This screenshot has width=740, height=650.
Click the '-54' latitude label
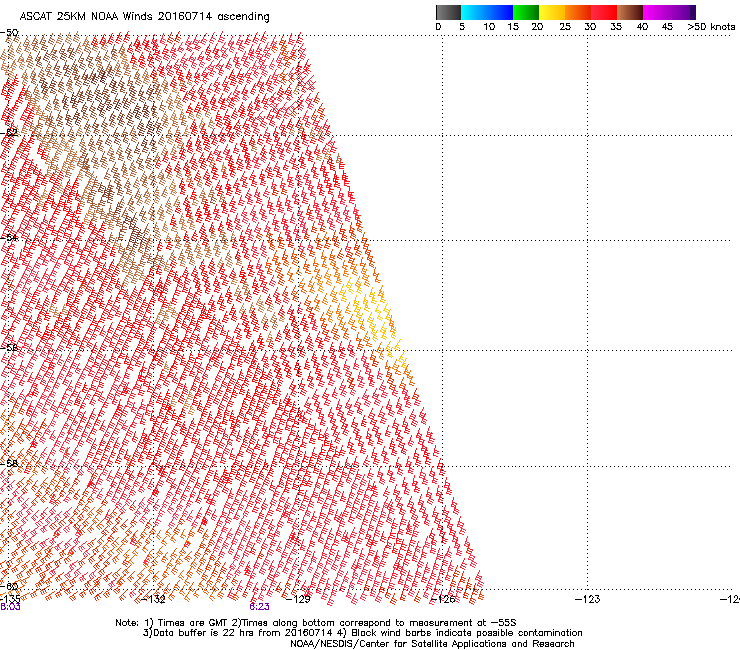[x=9, y=237]
